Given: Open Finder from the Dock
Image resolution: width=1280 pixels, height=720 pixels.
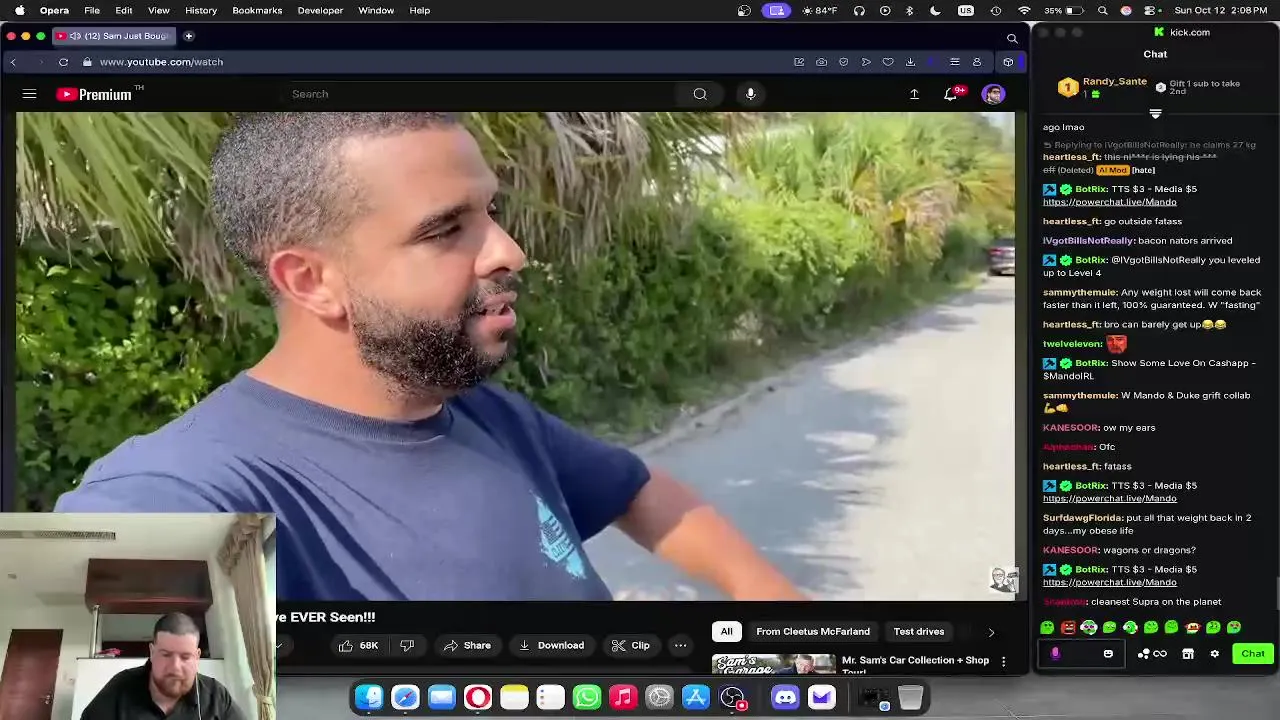Looking at the screenshot, I should pyautogui.click(x=369, y=697).
